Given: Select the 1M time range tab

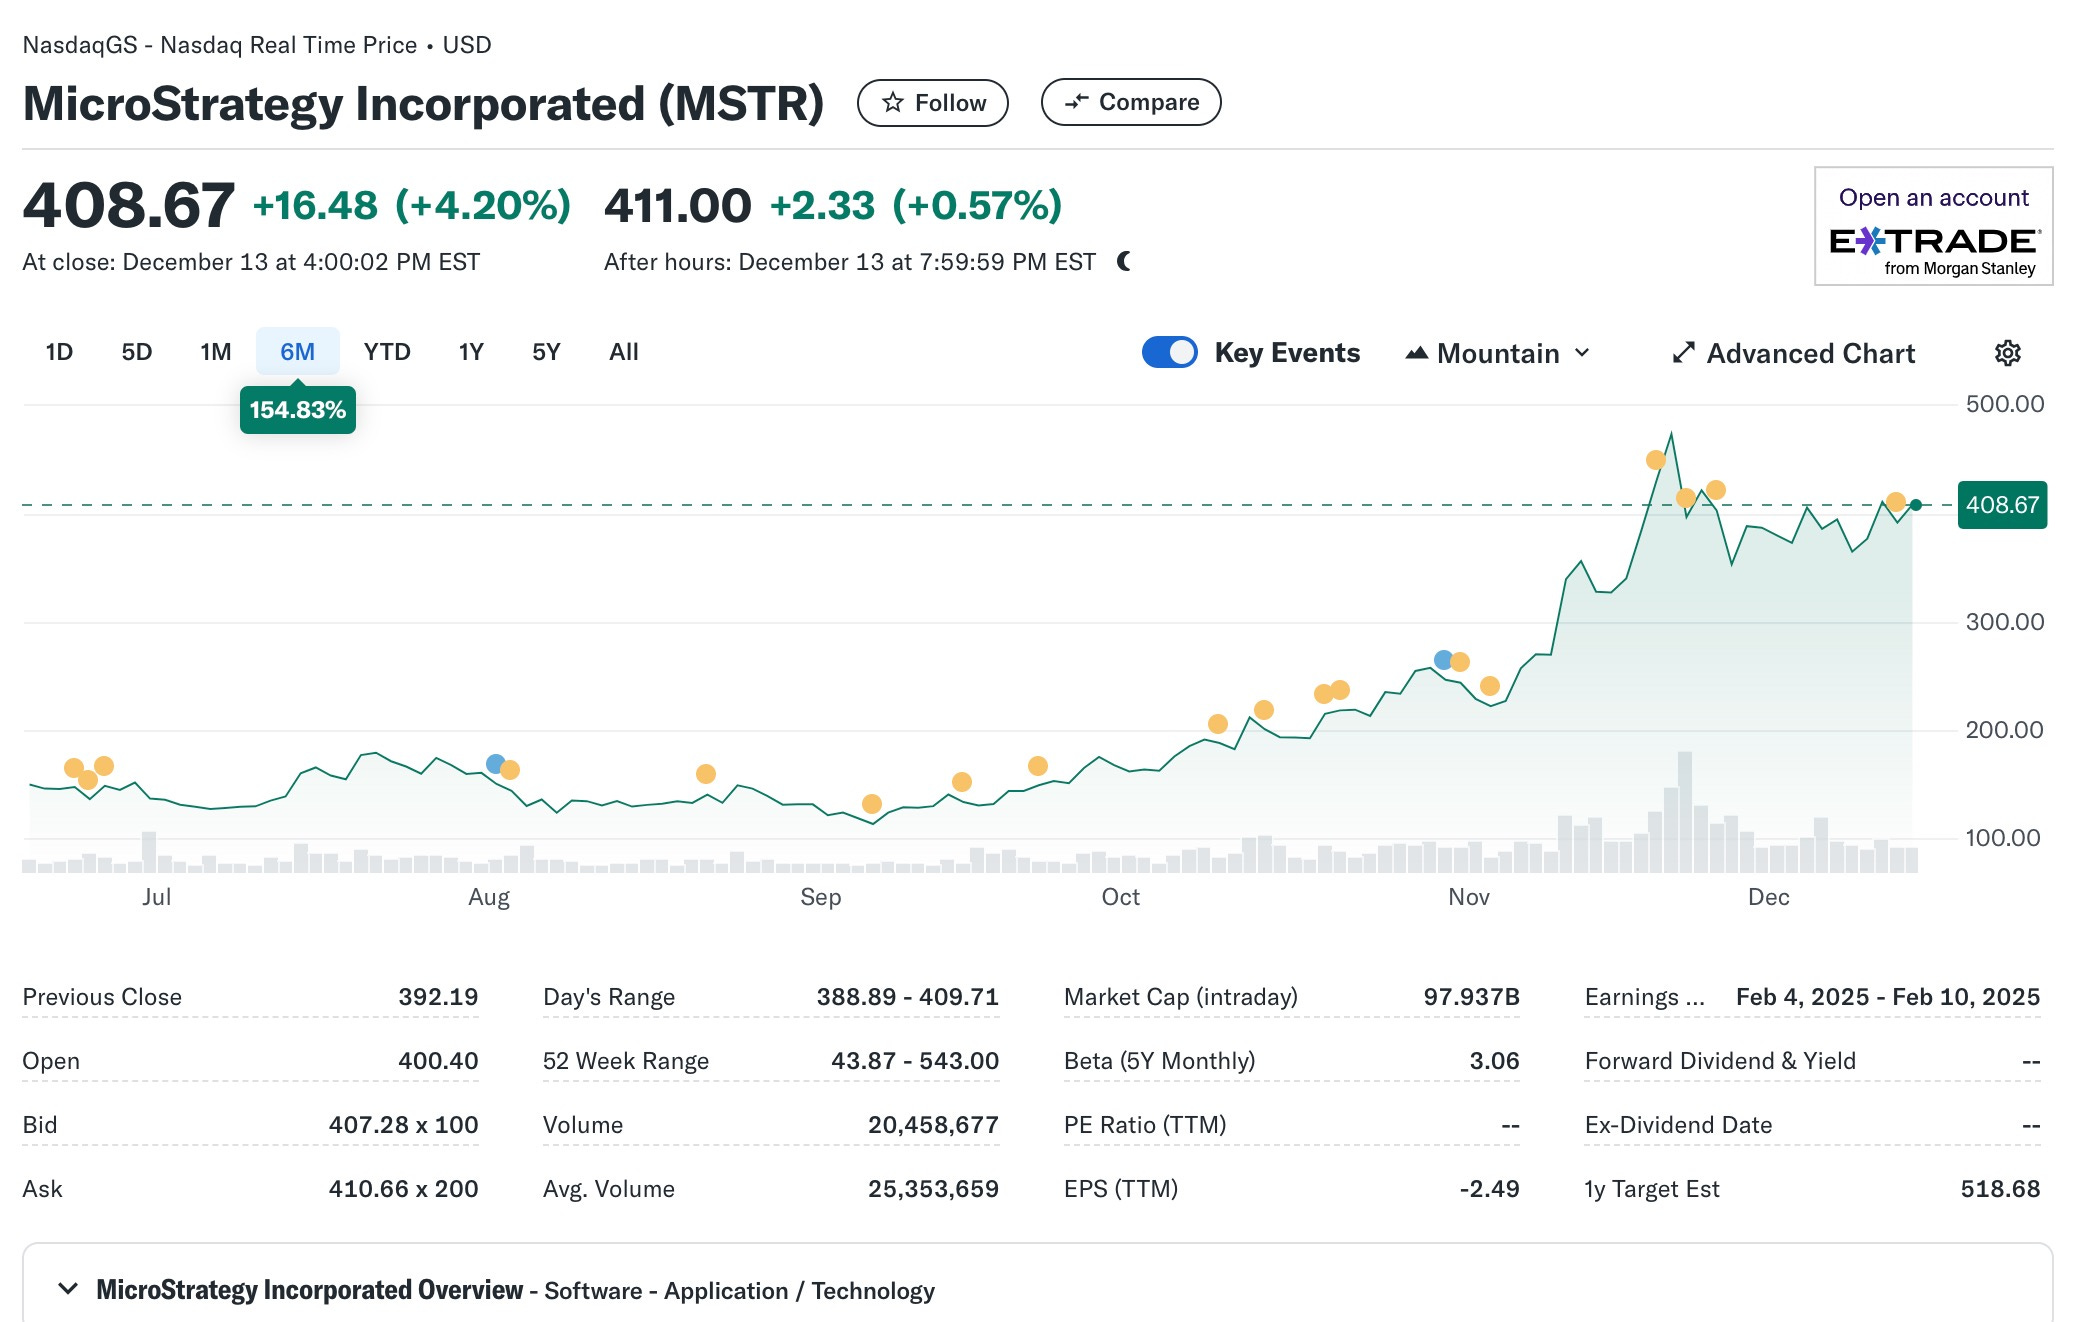Looking at the screenshot, I should tap(215, 352).
